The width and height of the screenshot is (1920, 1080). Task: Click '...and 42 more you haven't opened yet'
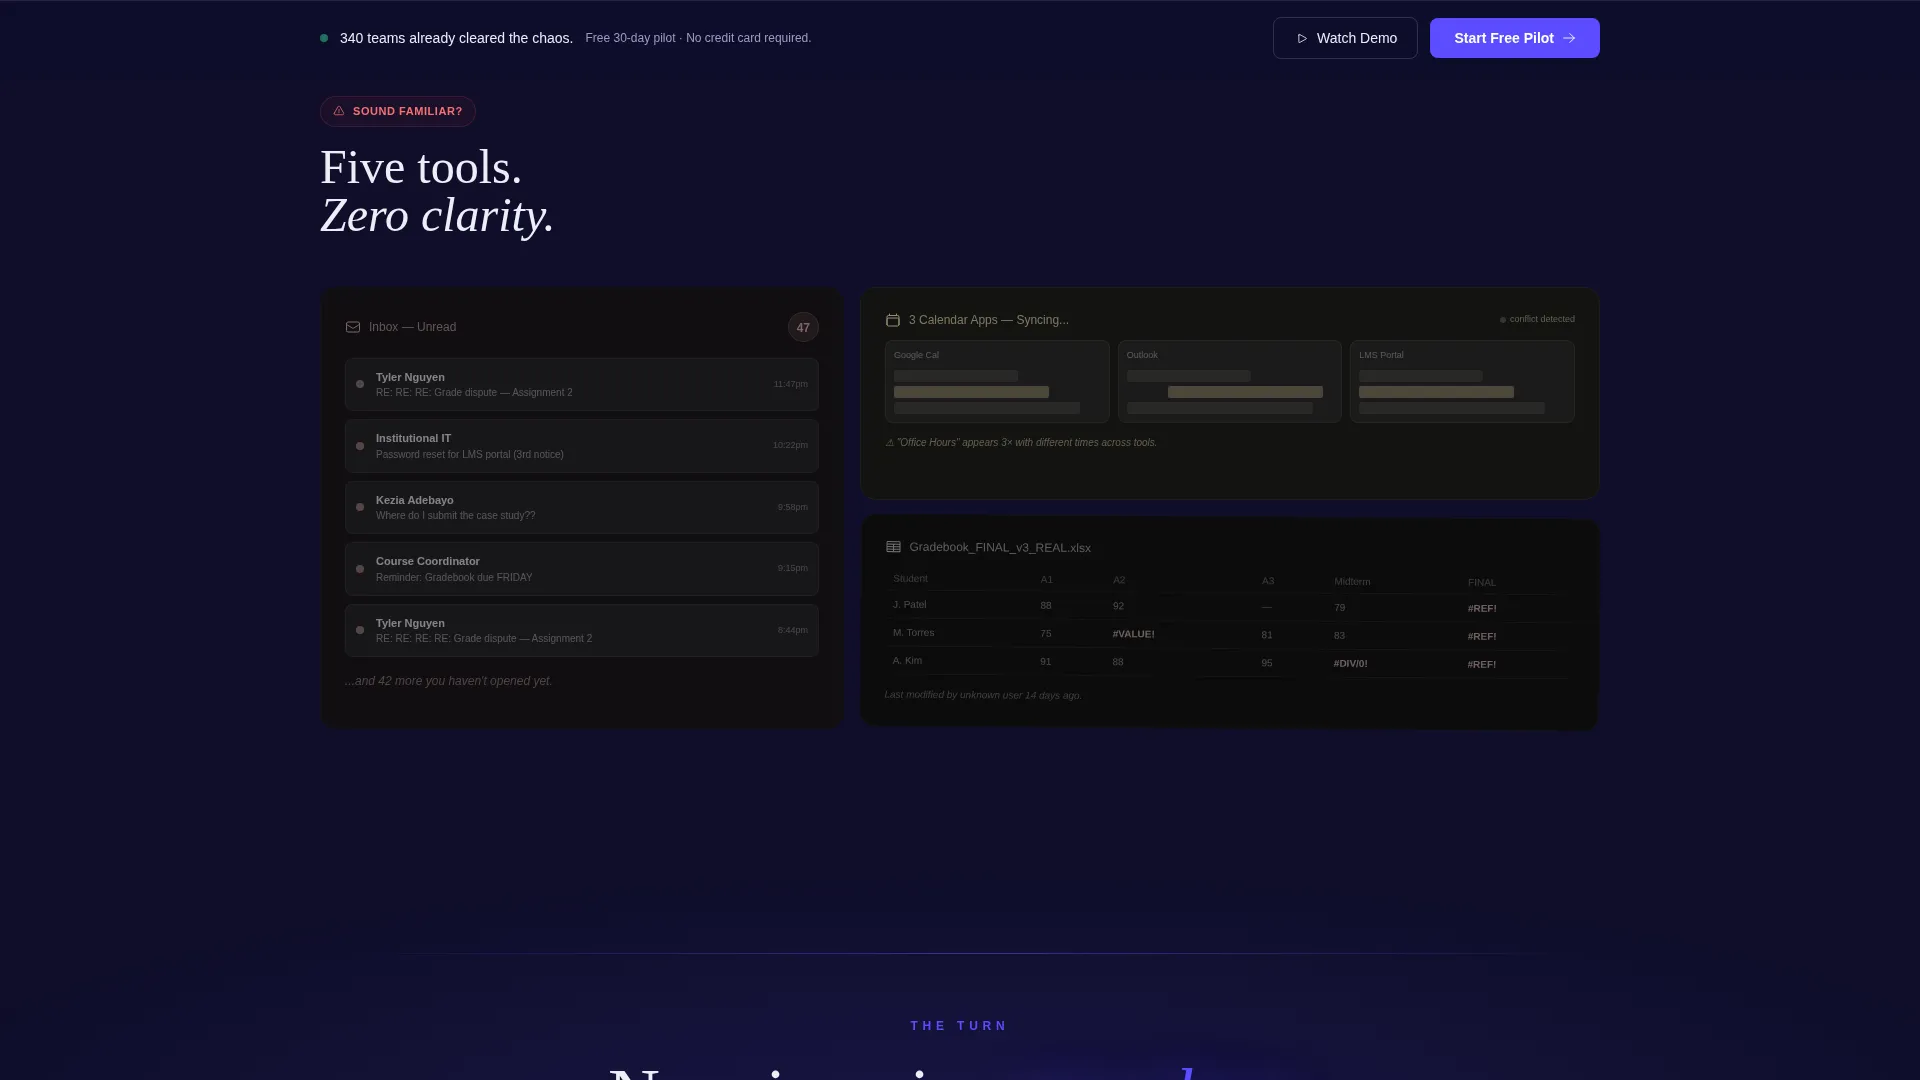point(448,681)
